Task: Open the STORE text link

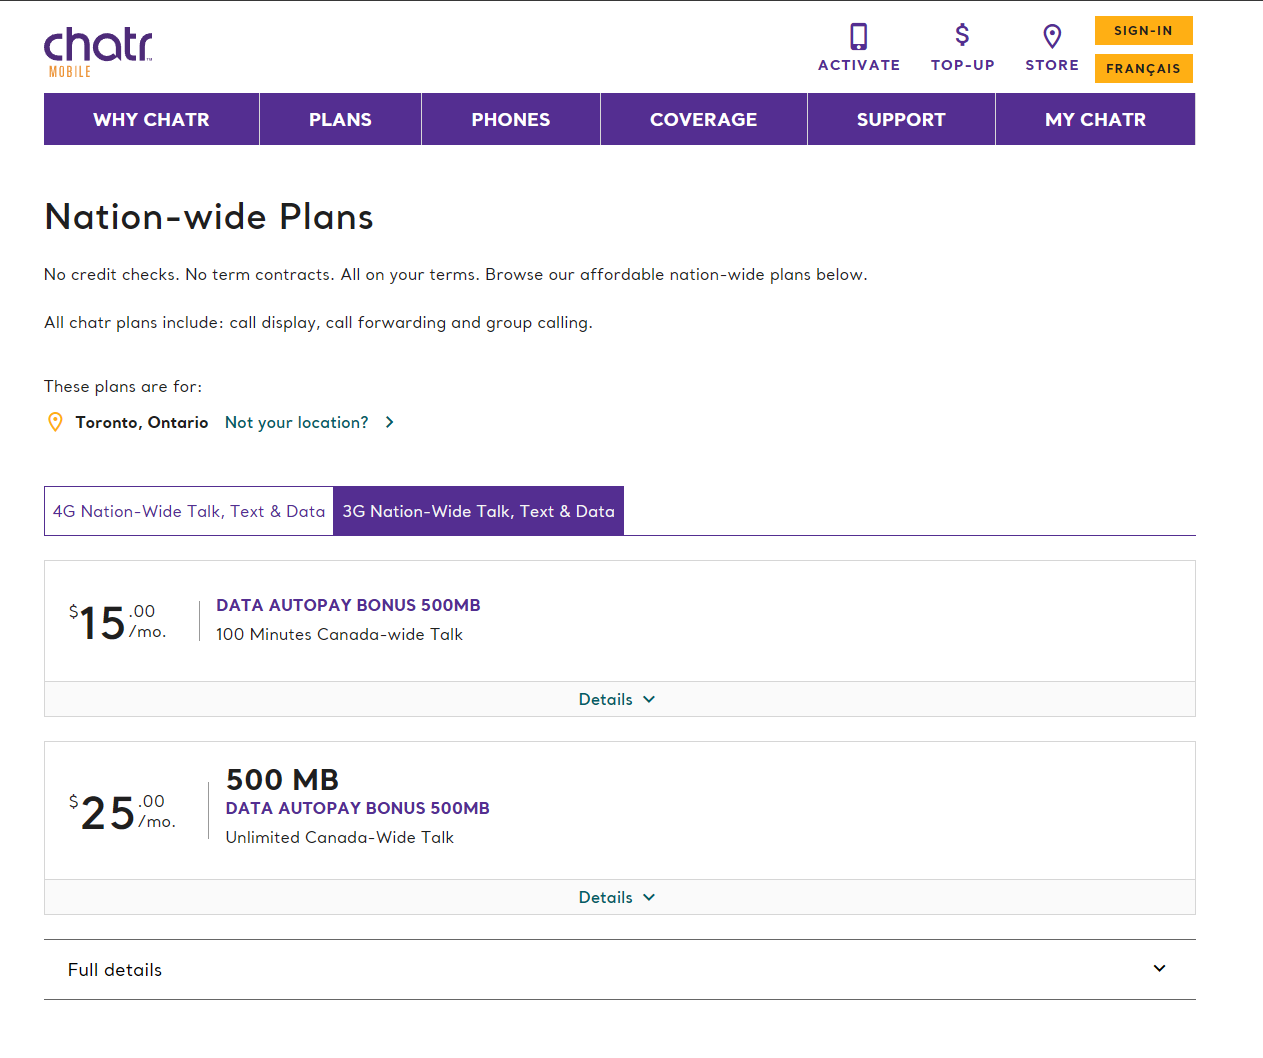Action: [1052, 65]
